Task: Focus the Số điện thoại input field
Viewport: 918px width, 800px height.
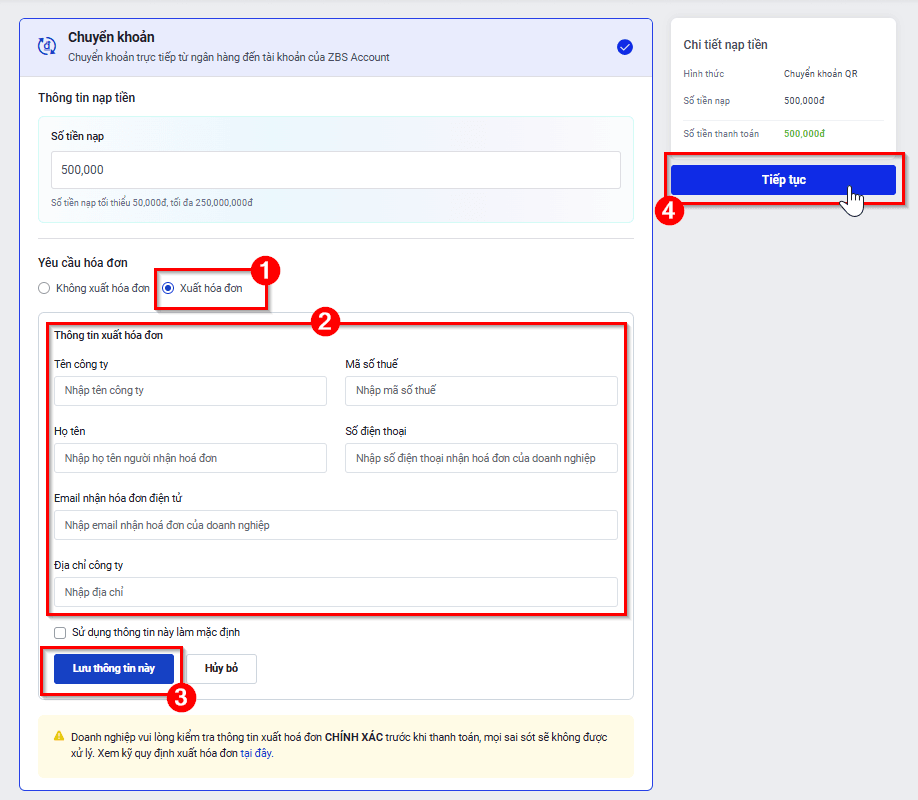Action: [481, 458]
